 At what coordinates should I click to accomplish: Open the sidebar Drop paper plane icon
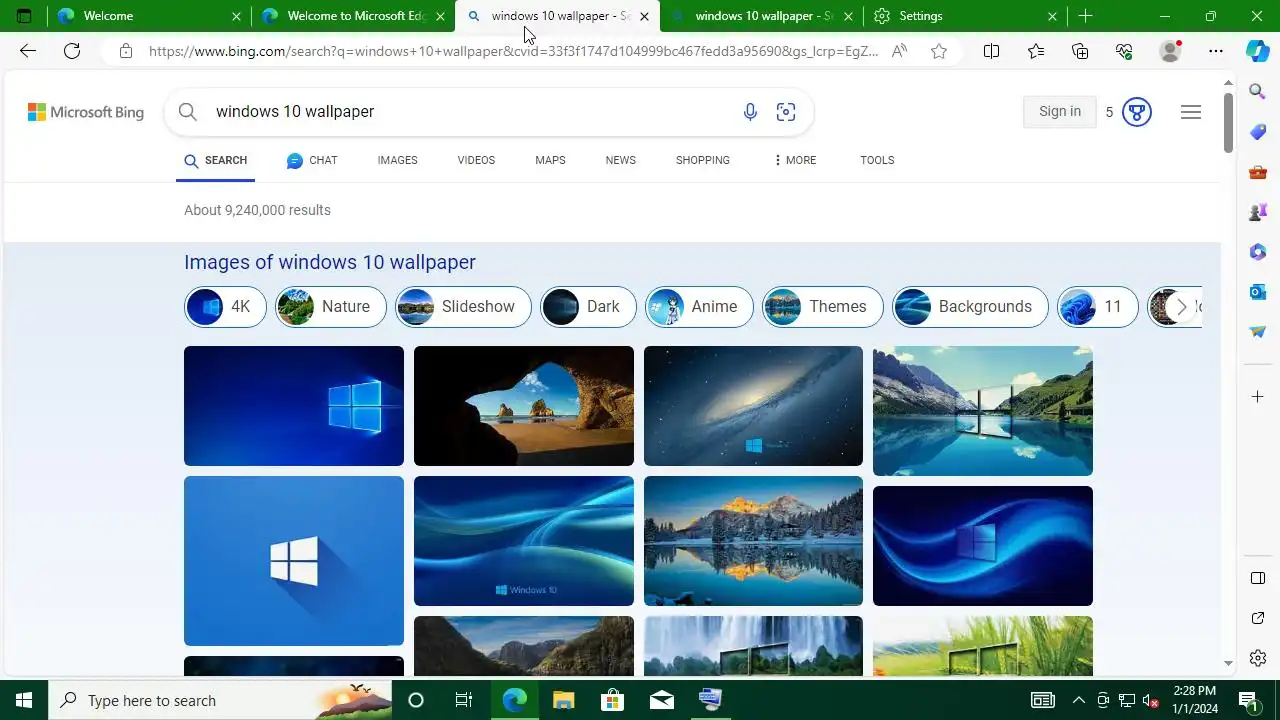pos(1258,332)
